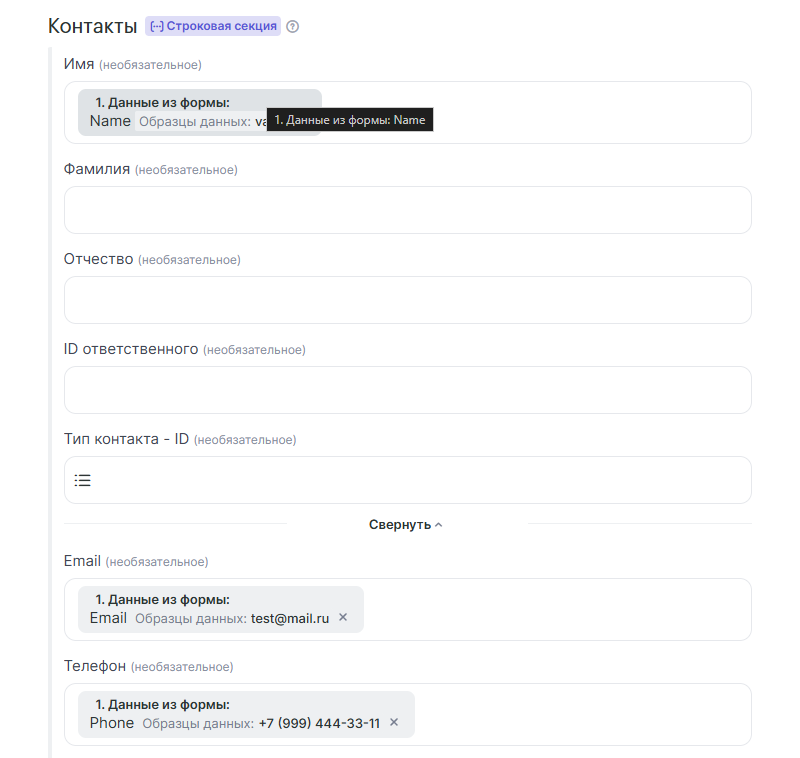Click the Фамилия field label
This screenshot has width=800, height=758.
pos(97,169)
